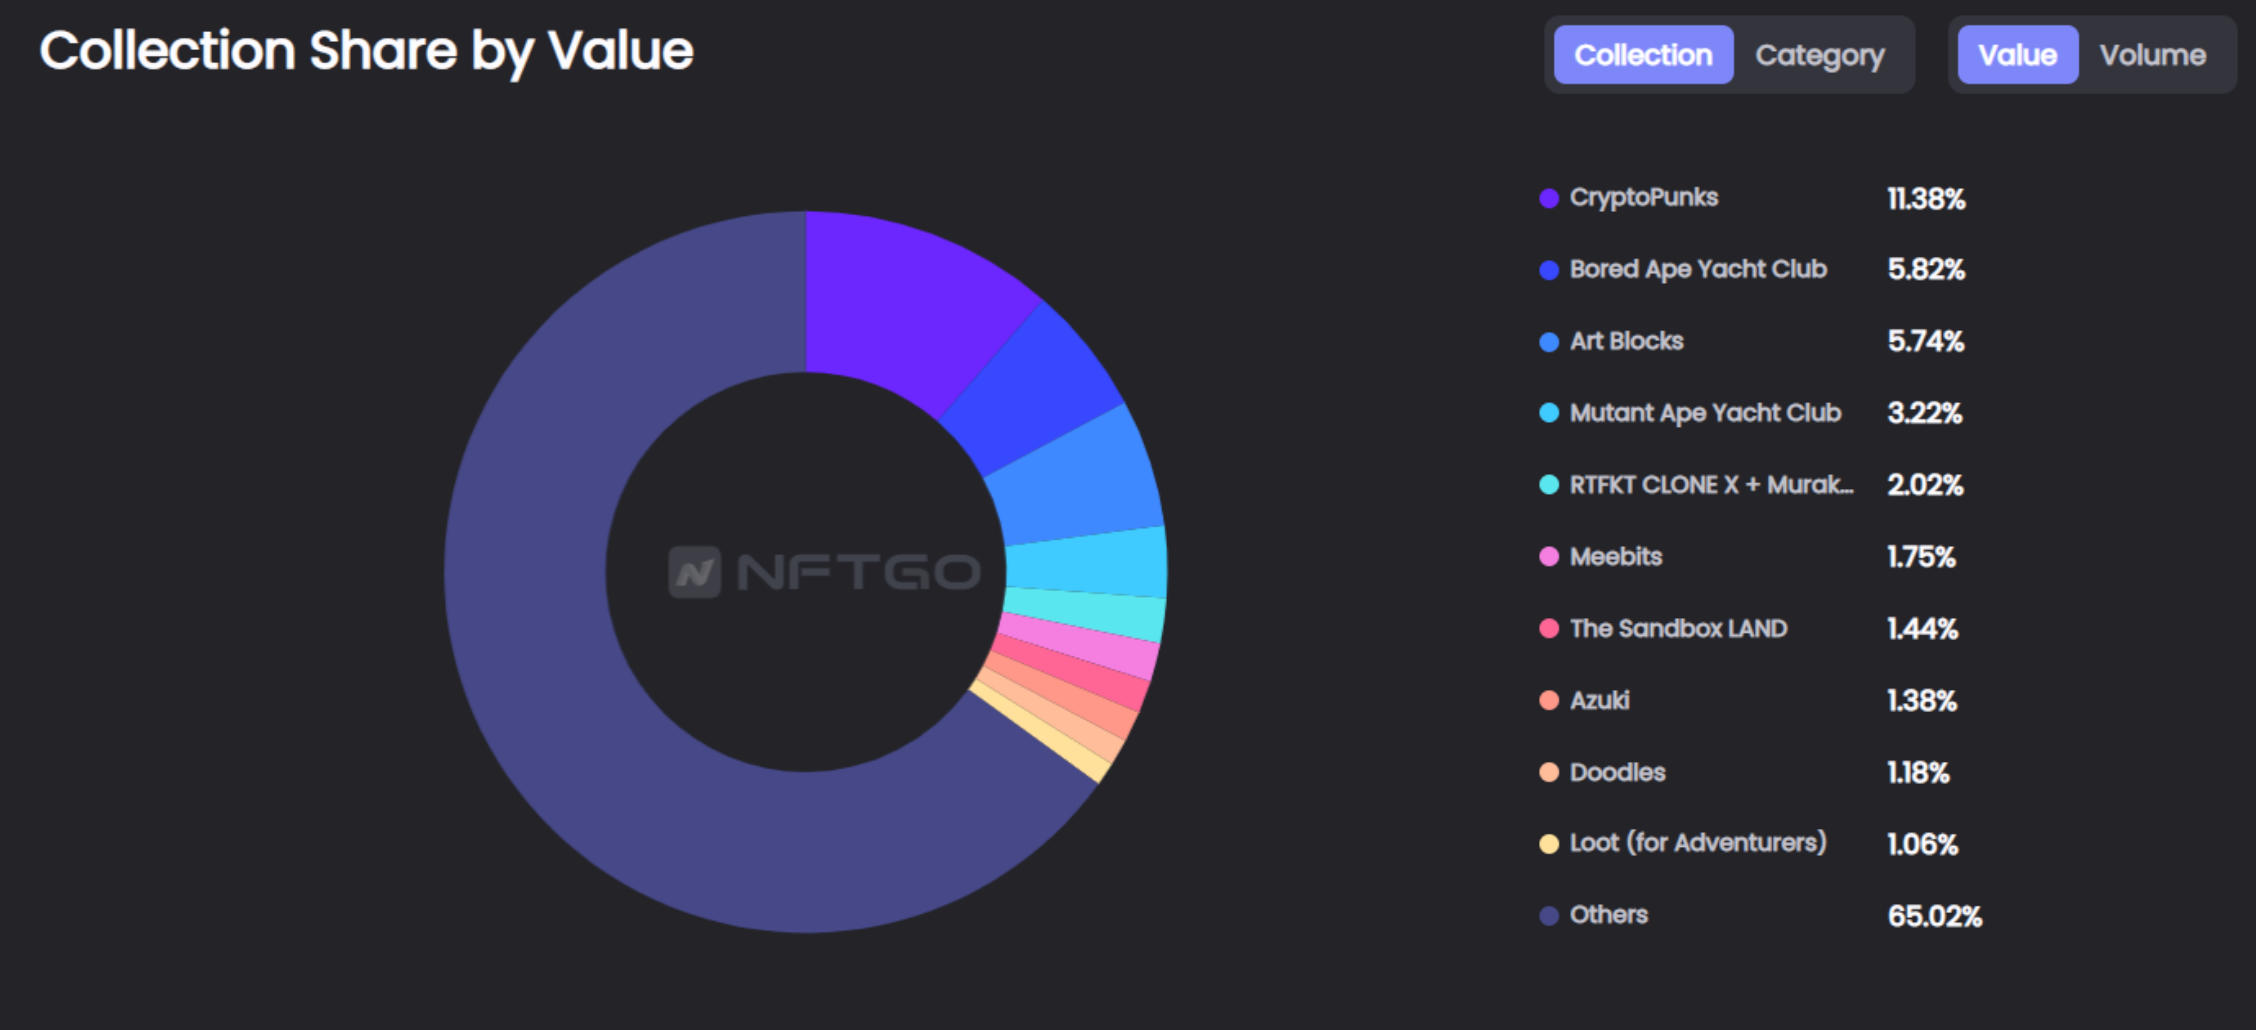The width and height of the screenshot is (2256, 1030).
Task: Click the 1.18% value
Action: click(x=1918, y=773)
